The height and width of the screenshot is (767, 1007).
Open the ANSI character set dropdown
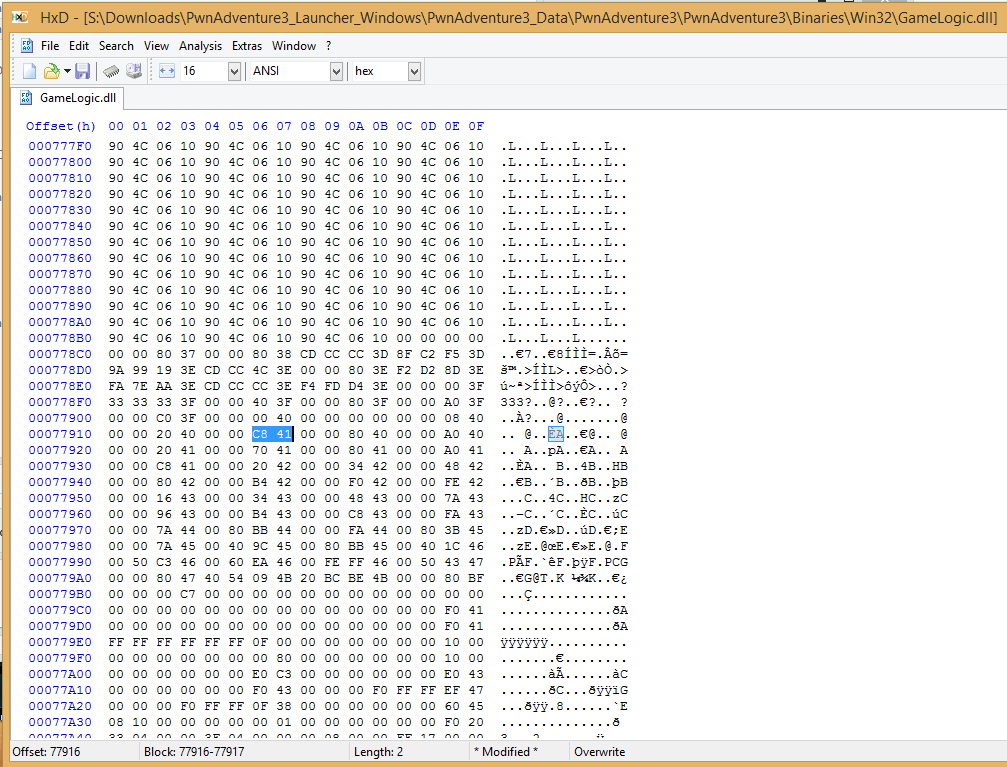coord(337,71)
